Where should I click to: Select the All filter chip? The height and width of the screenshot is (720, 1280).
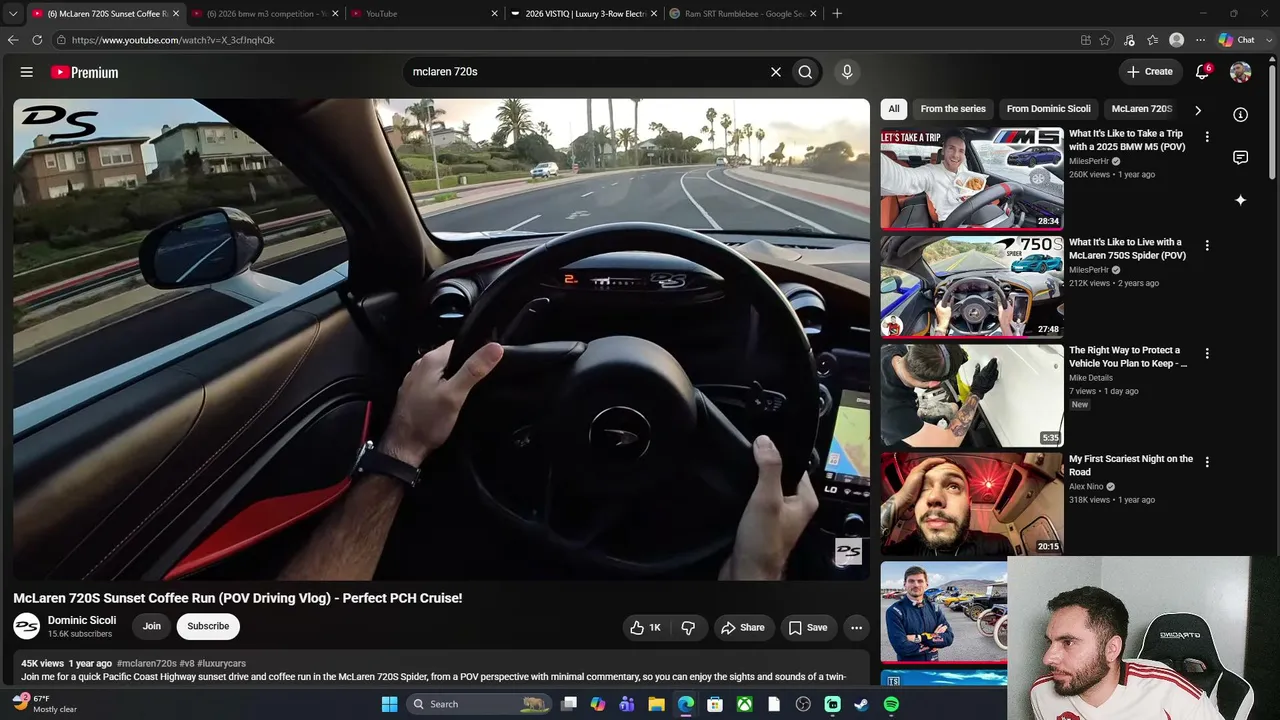[x=894, y=109]
